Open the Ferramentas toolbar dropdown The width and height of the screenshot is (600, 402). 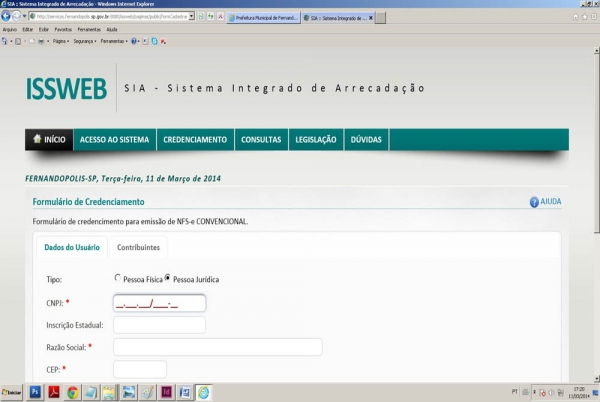coord(112,41)
